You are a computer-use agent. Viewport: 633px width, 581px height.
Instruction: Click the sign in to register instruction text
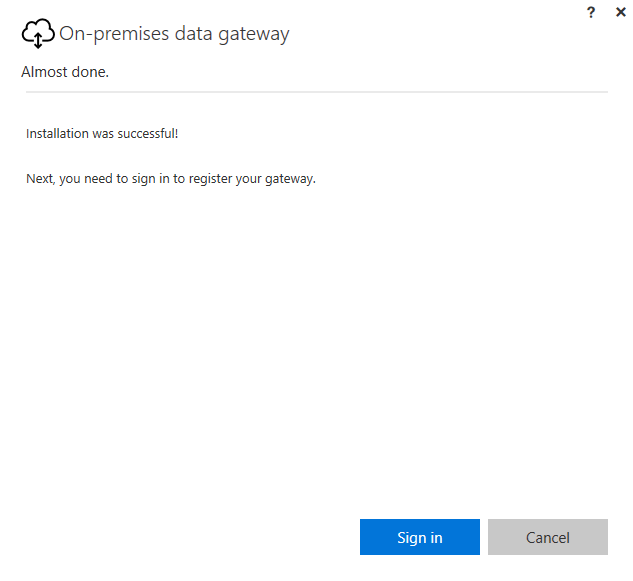(171, 178)
